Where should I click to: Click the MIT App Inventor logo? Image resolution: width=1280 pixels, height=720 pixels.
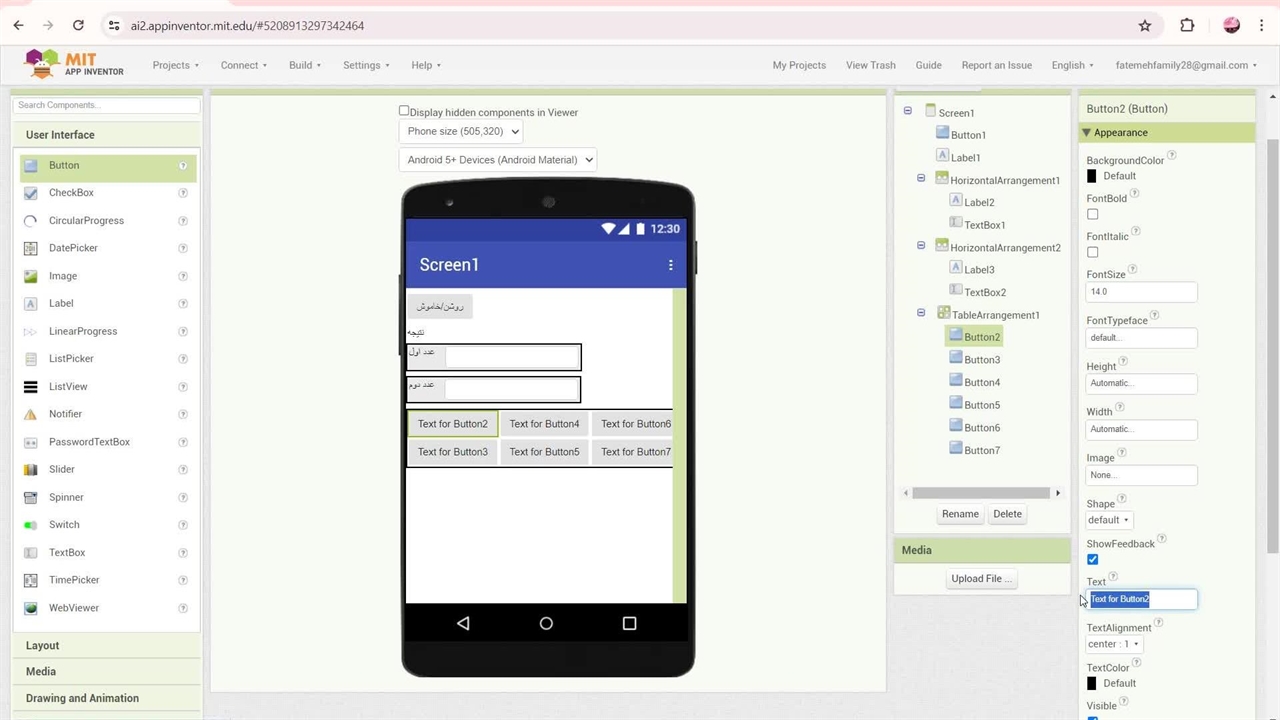click(x=75, y=65)
